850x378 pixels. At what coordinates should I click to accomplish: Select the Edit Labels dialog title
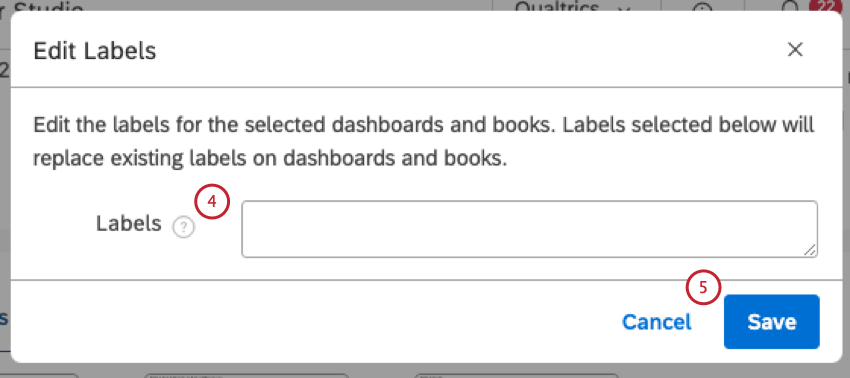[95, 51]
